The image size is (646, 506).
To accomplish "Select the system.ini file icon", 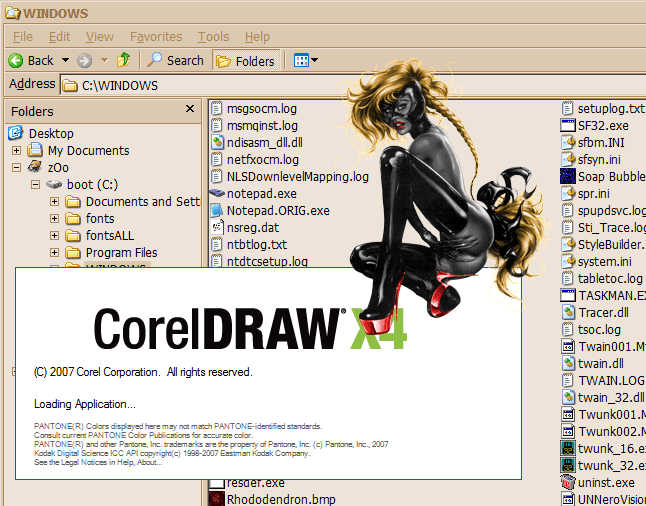I will coord(568,261).
